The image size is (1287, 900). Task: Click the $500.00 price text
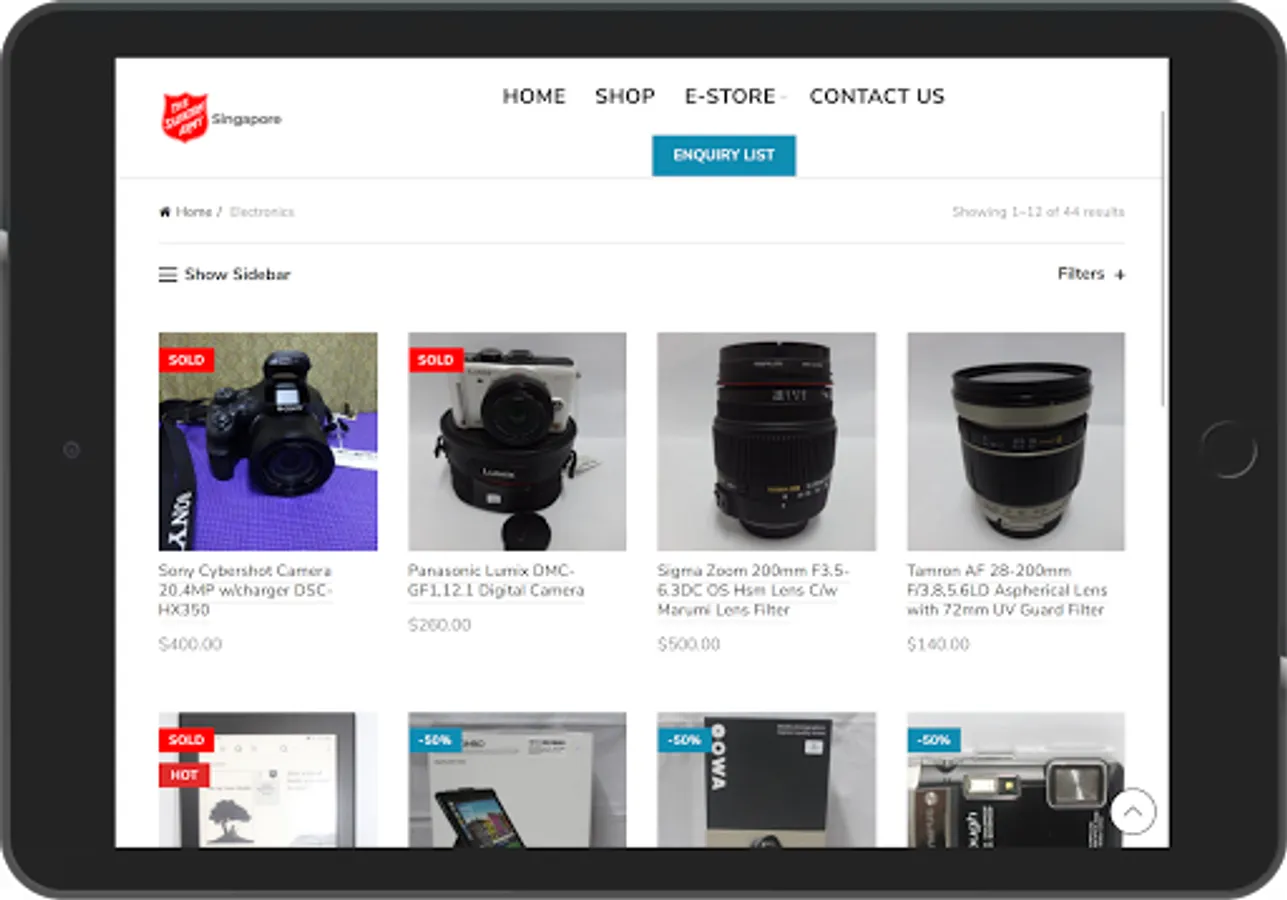(x=688, y=644)
